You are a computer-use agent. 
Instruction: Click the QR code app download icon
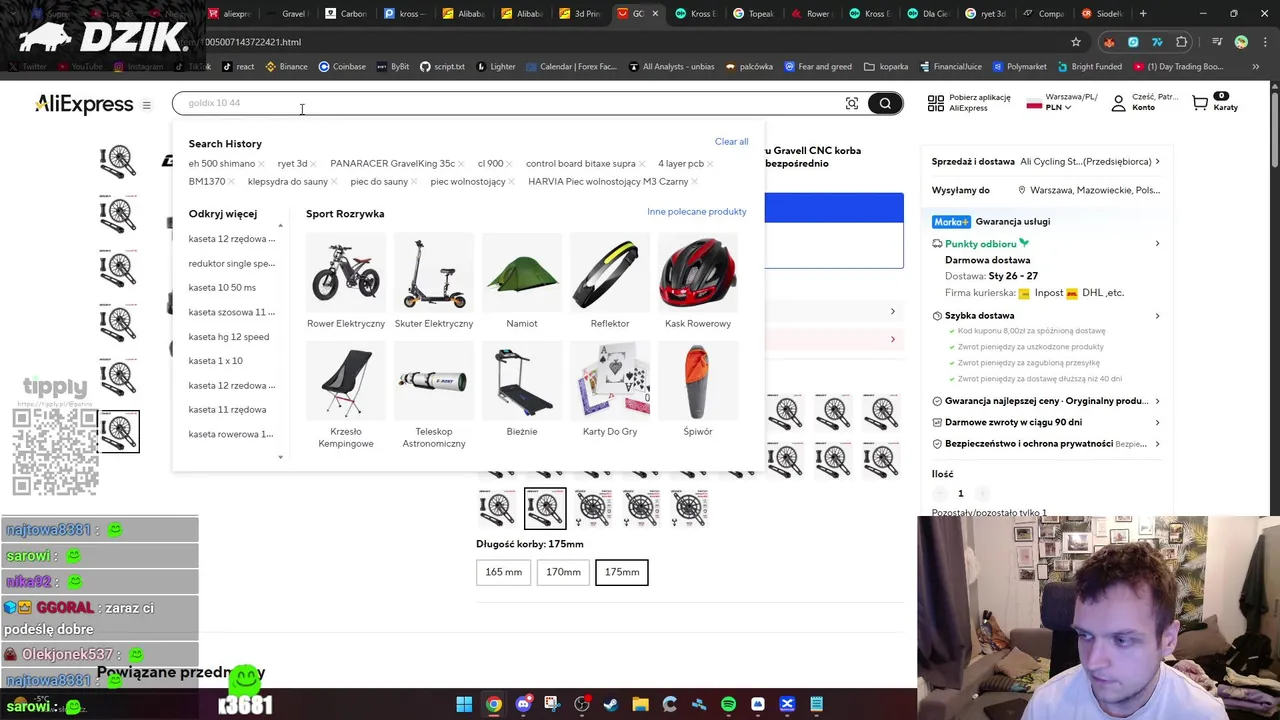(x=936, y=103)
